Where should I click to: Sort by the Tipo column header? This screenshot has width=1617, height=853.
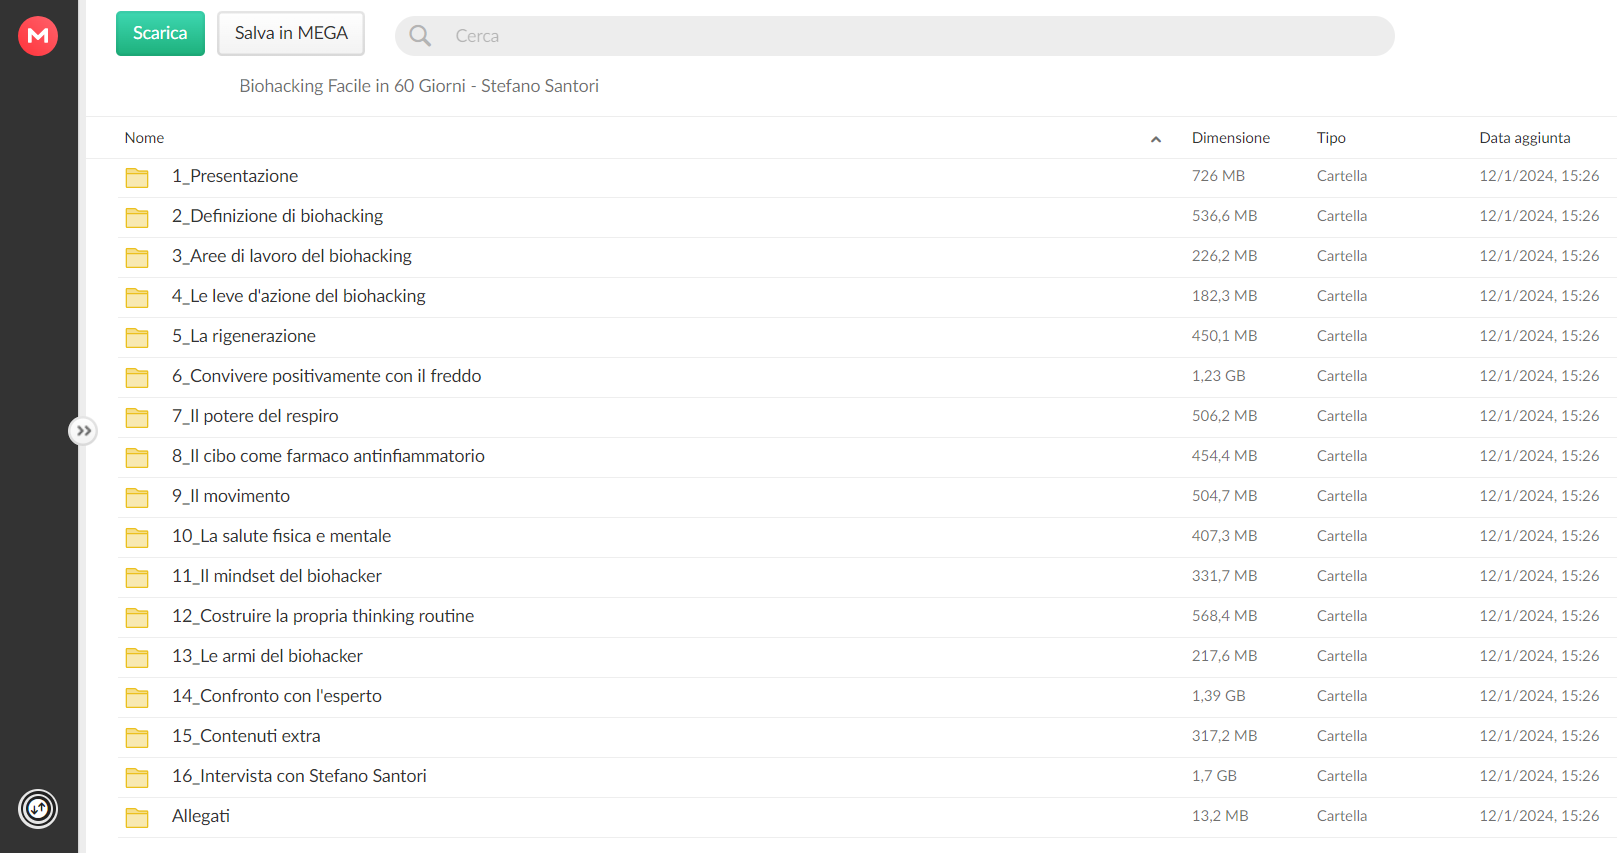[x=1331, y=138]
